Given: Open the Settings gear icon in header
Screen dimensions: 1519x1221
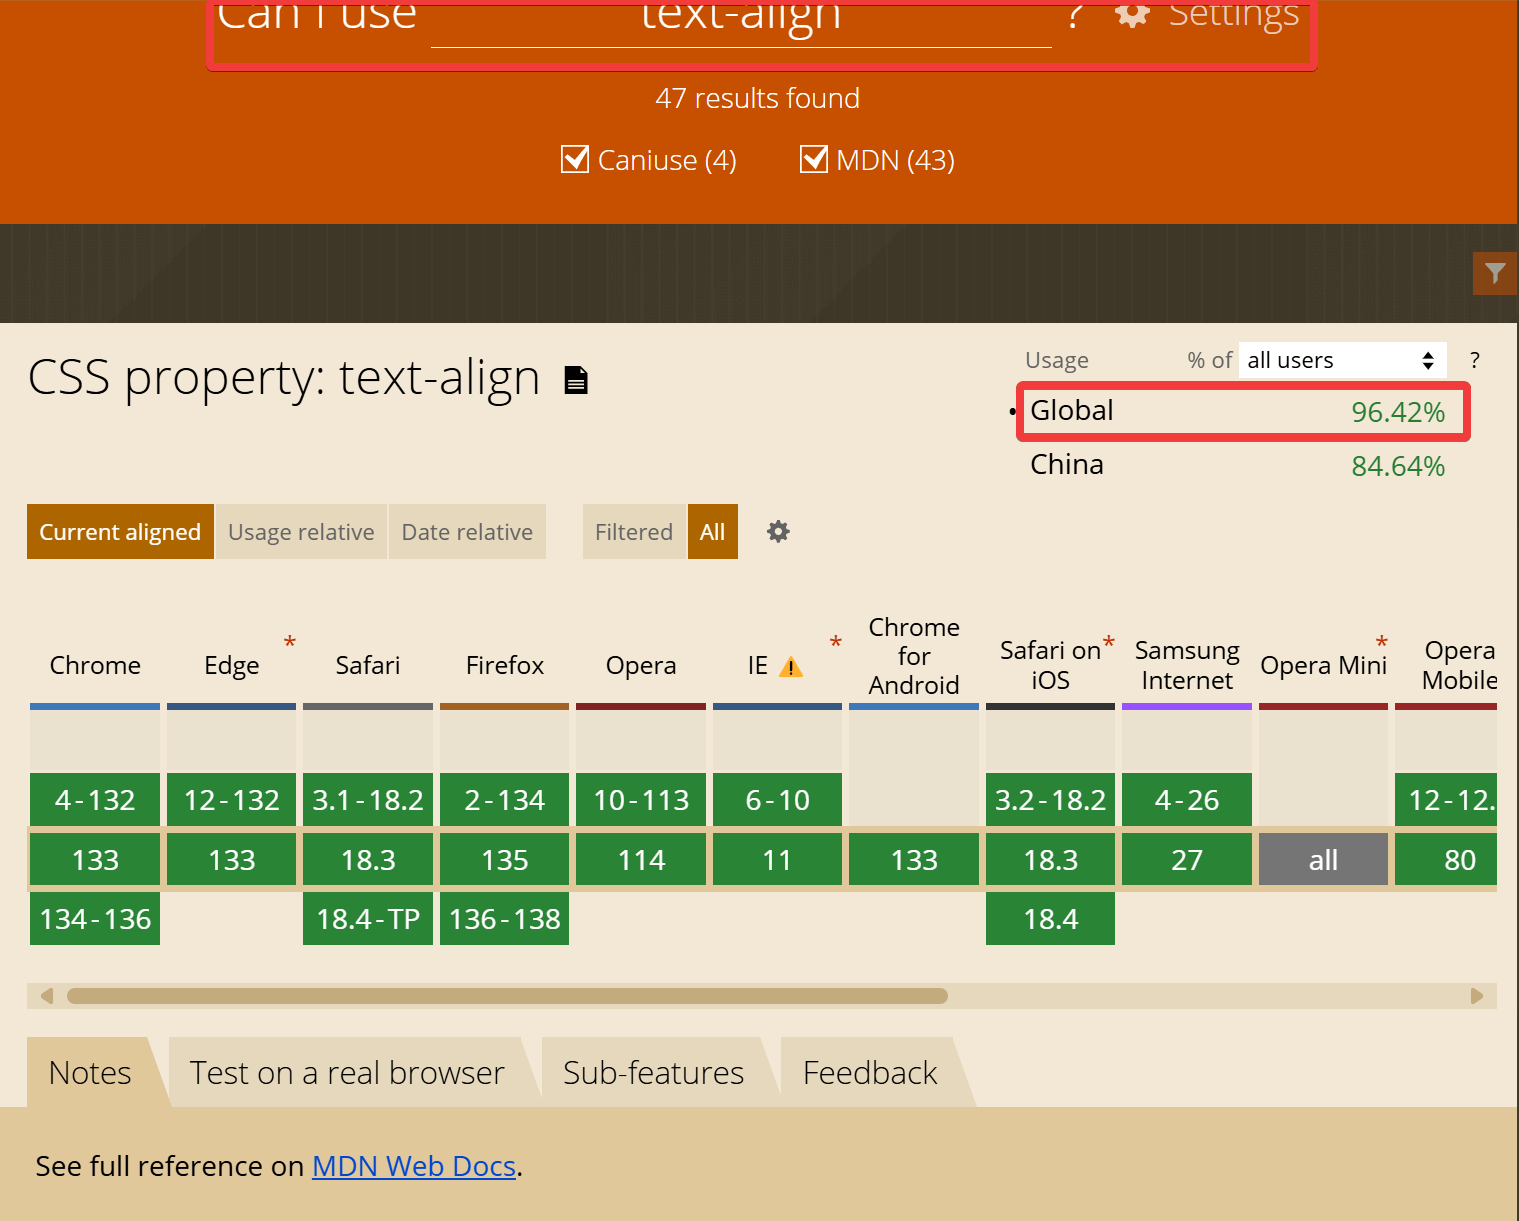Looking at the screenshot, I should click(1132, 14).
